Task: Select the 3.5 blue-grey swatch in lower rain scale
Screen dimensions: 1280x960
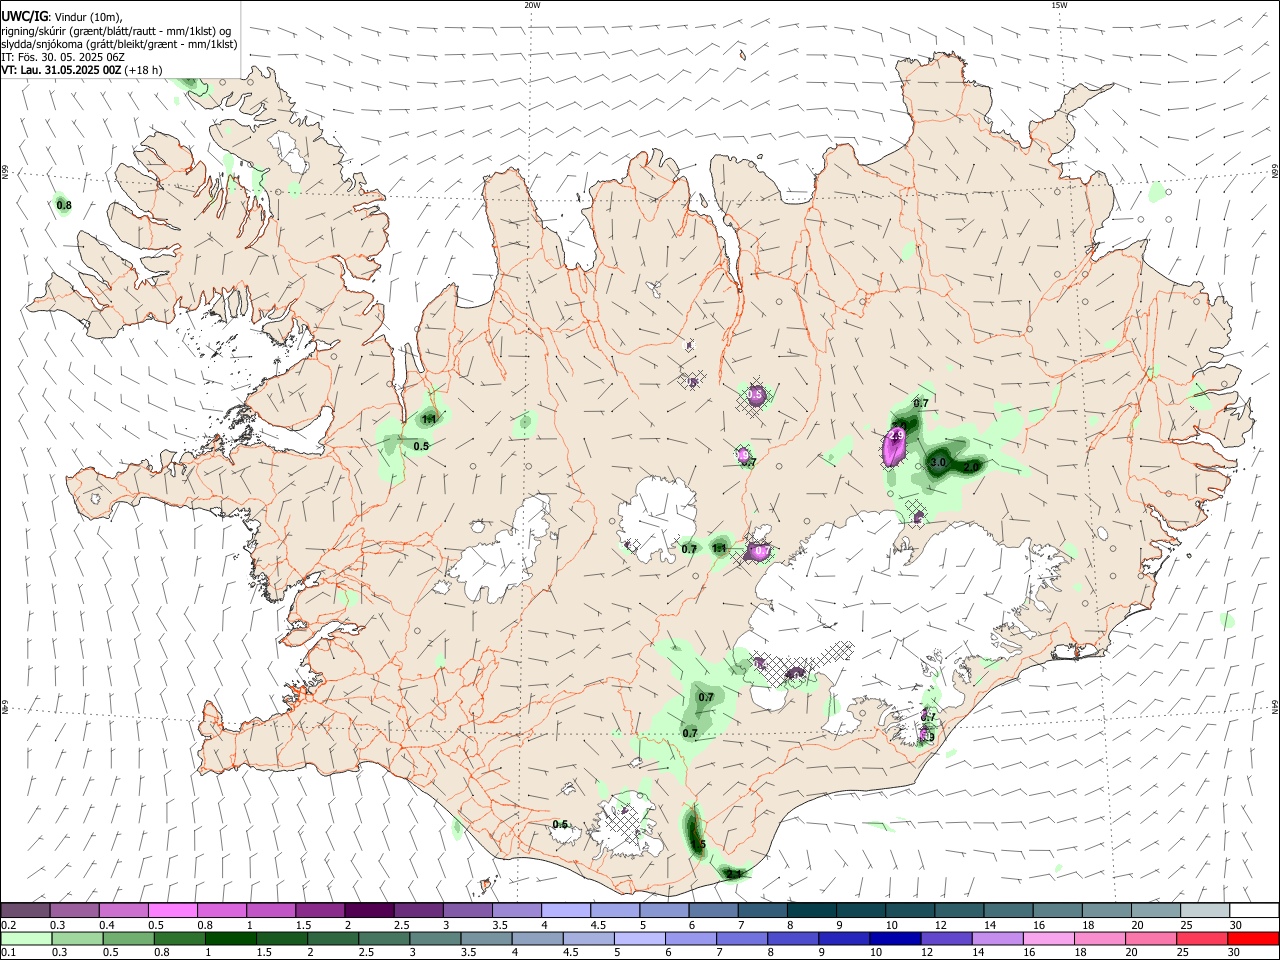Action: pos(486,938)
